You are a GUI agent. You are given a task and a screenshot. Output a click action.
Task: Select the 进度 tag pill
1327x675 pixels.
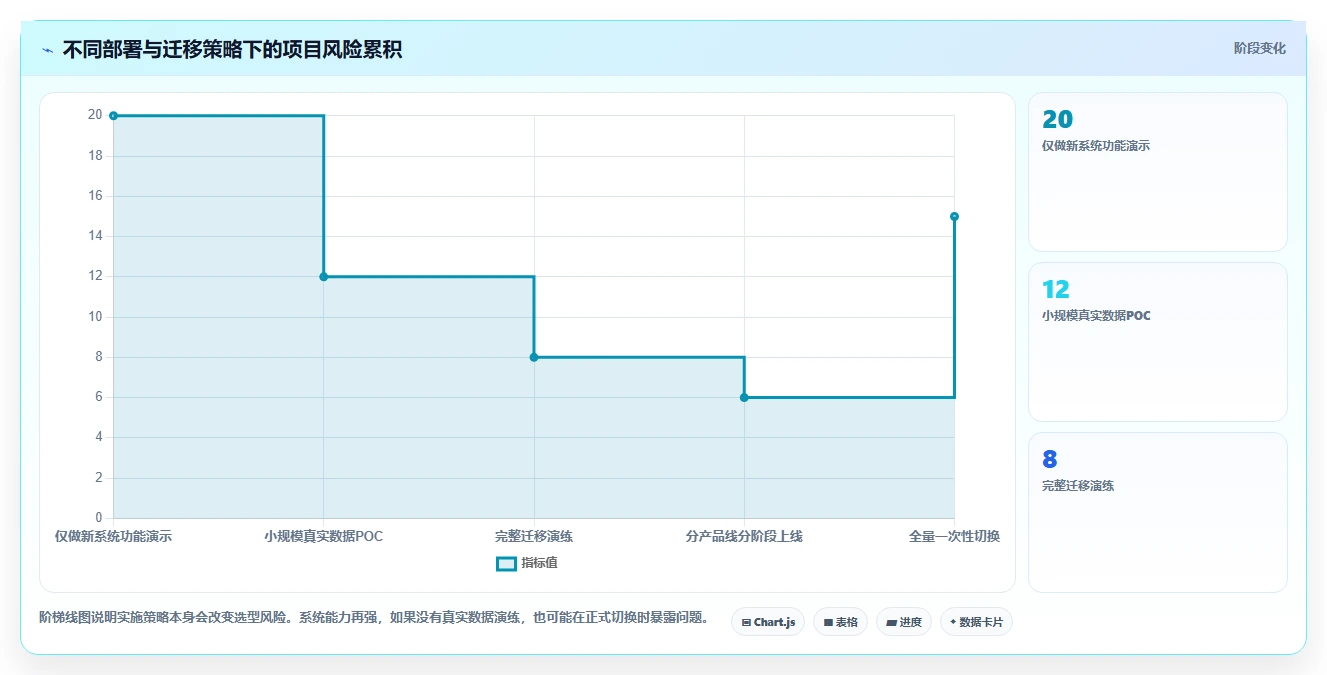coord(904,622)
